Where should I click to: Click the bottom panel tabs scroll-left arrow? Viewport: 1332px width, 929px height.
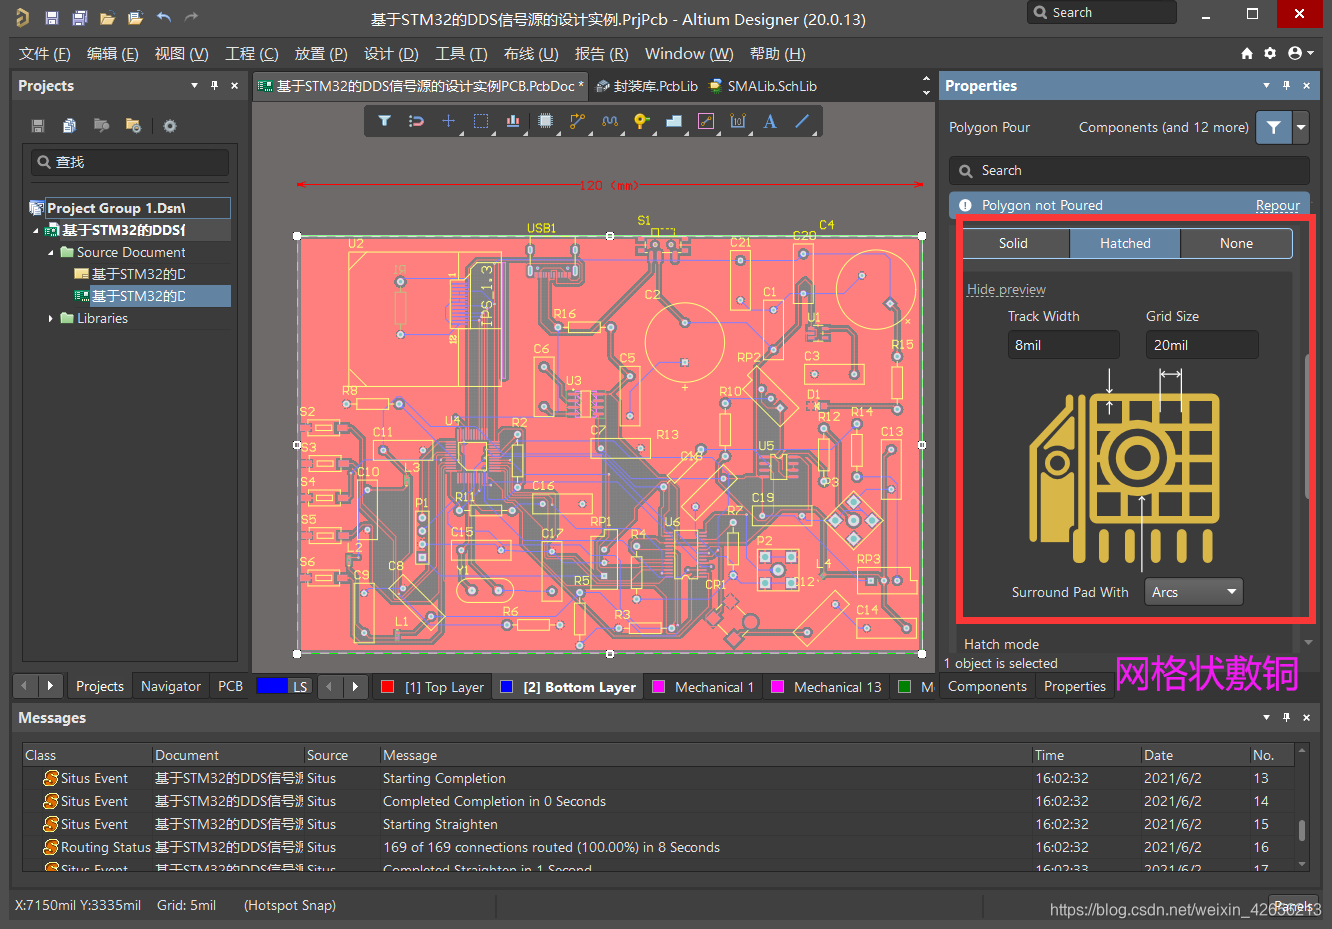pos(25,686)
